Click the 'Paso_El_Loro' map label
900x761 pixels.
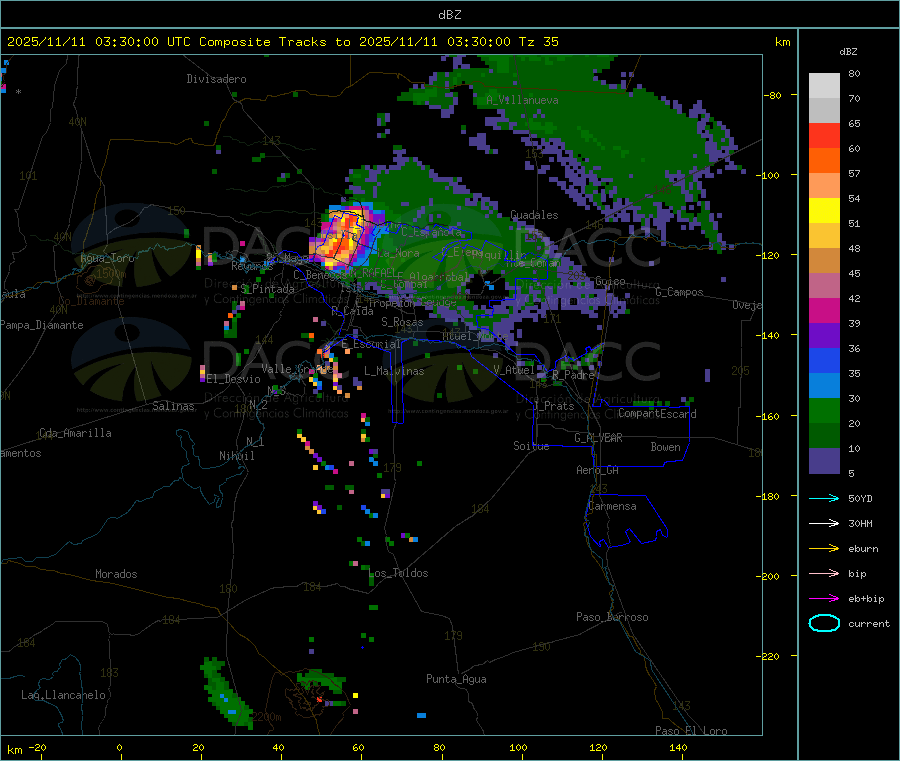[x=691, y=731]
